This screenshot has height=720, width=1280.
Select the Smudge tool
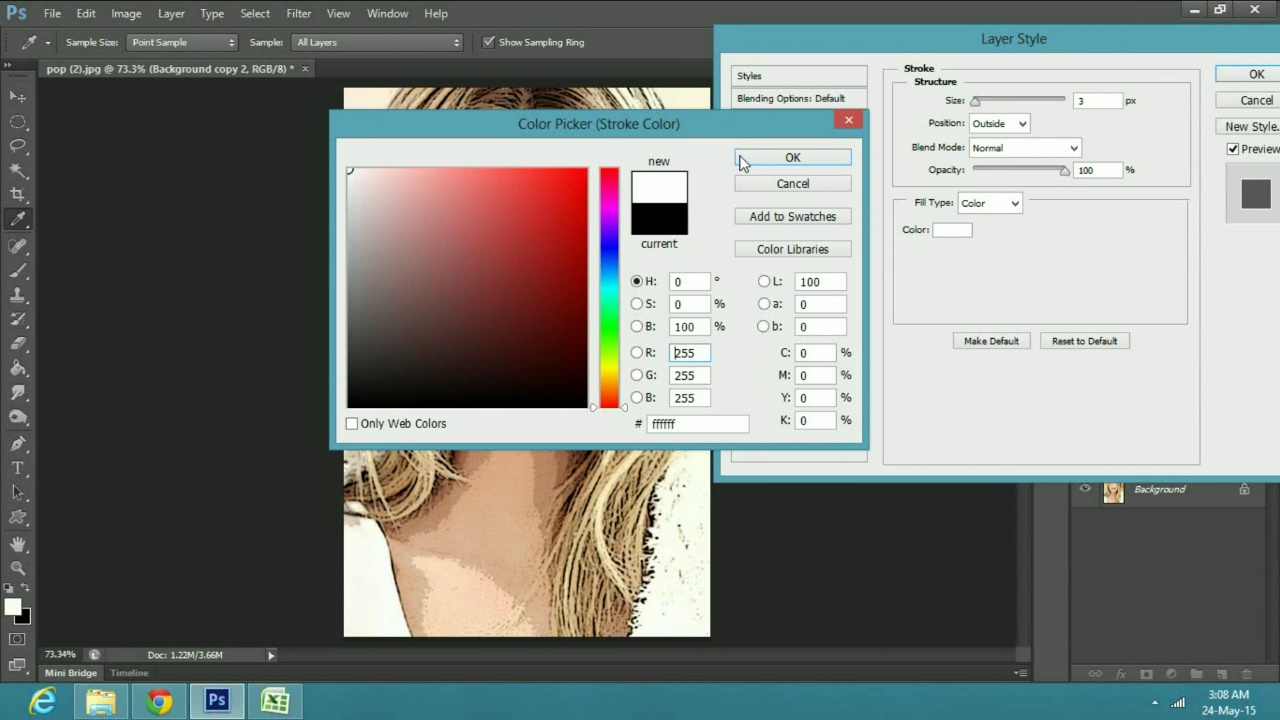(x=18, y=393)
